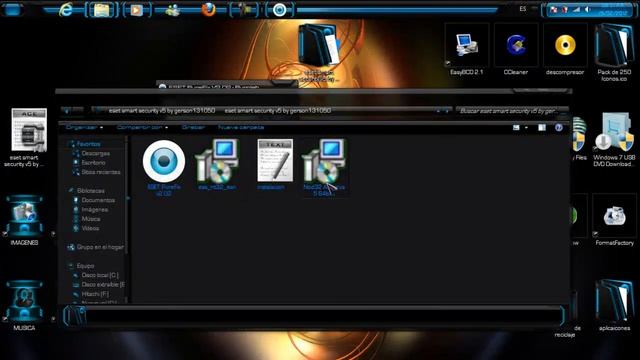Open Disco local (C:) drive
This screenshot has height=360, width=640.
coord(100,275)
